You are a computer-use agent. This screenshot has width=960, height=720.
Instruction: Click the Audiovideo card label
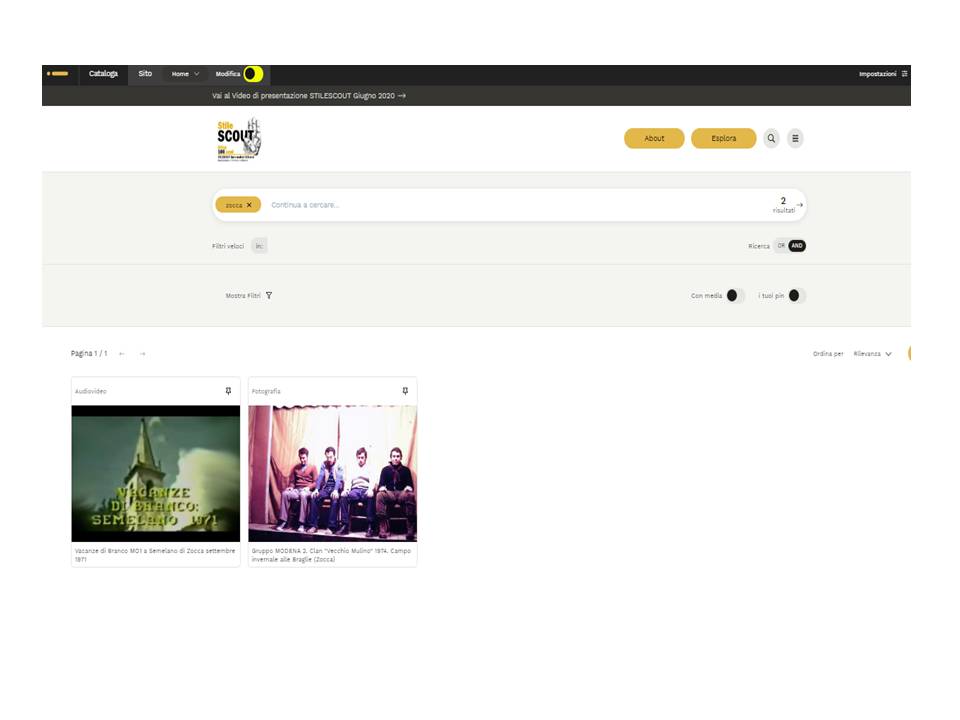coord(91,391)
